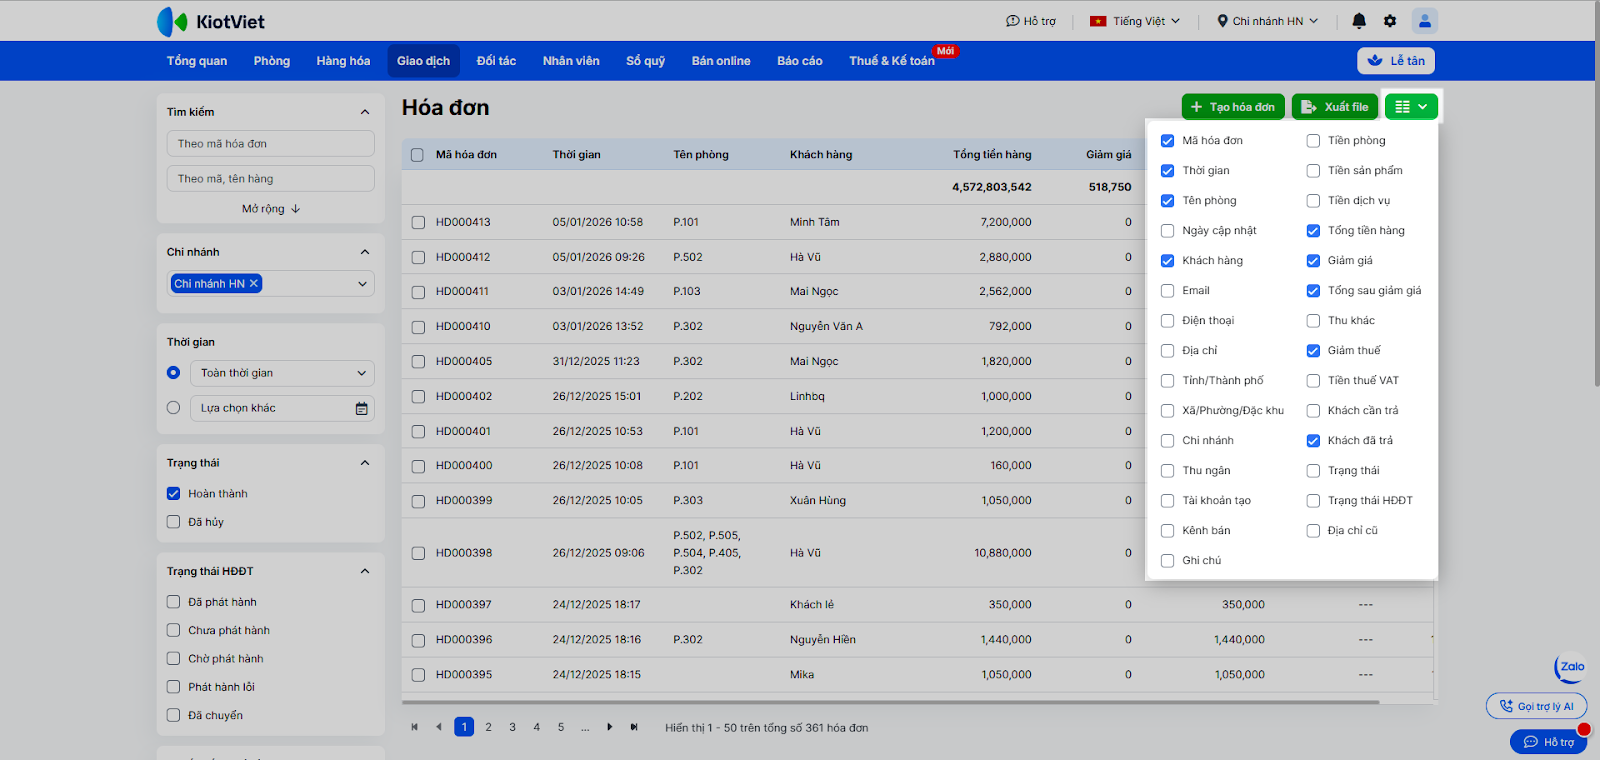Image resolution: width=1600 pixels, height=760 pixels.
Task: Open the settings gear icon
Action: (x=1390, y=21)
